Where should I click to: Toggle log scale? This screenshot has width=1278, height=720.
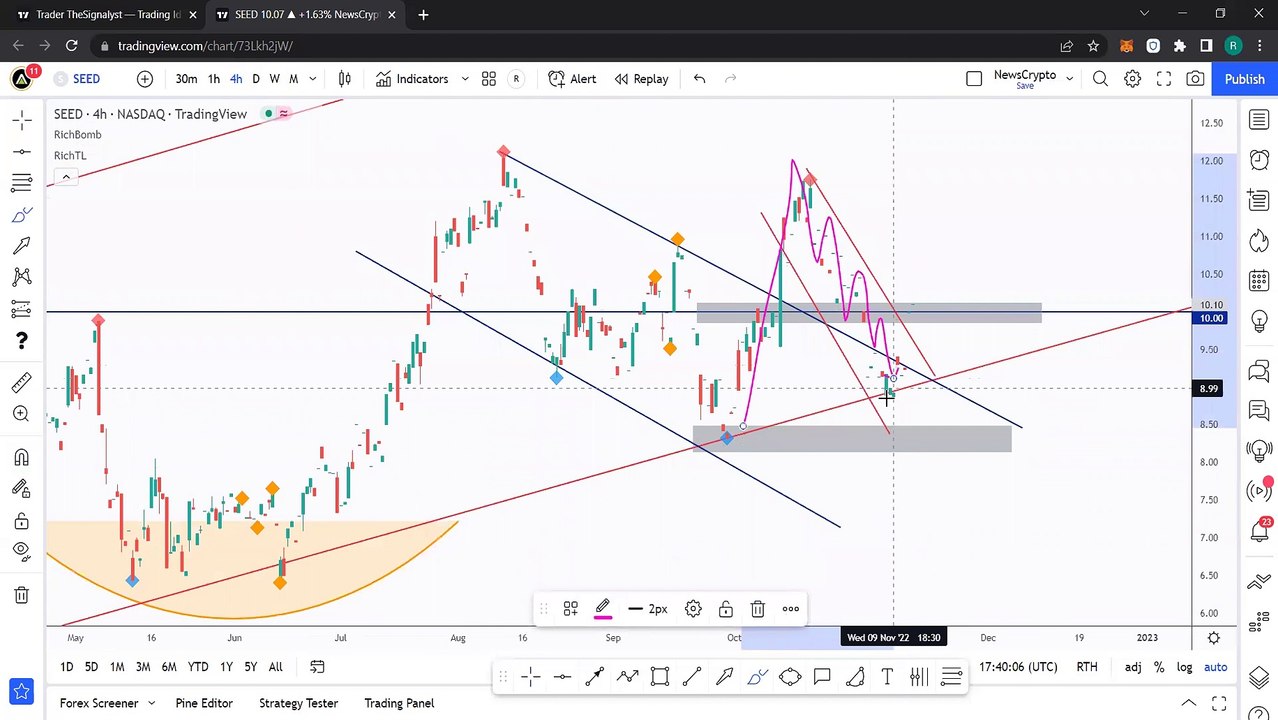1184,667
